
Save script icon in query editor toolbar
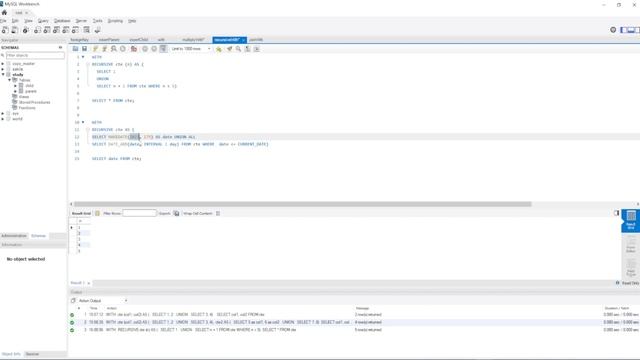(84, 49)
